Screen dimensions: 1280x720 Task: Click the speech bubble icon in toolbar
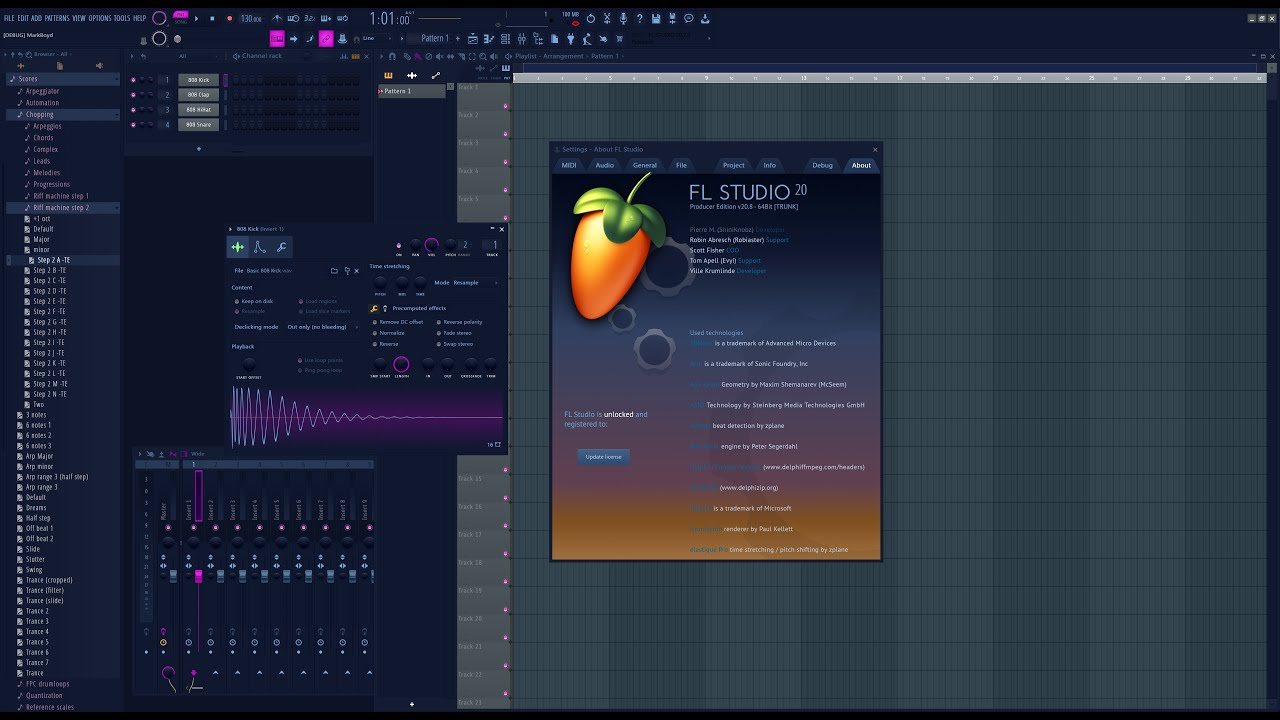click(688, 18)
